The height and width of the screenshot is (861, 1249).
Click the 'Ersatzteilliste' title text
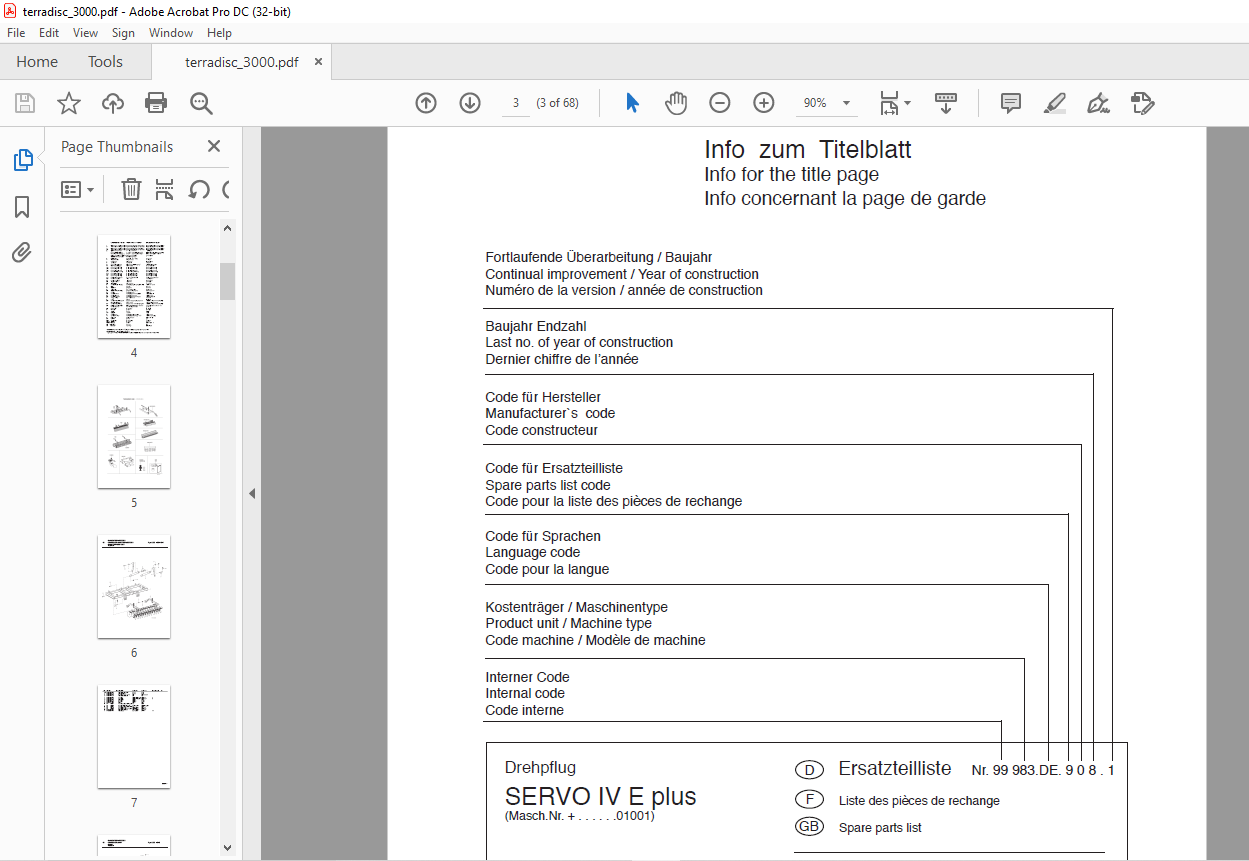tap(895, 769)
